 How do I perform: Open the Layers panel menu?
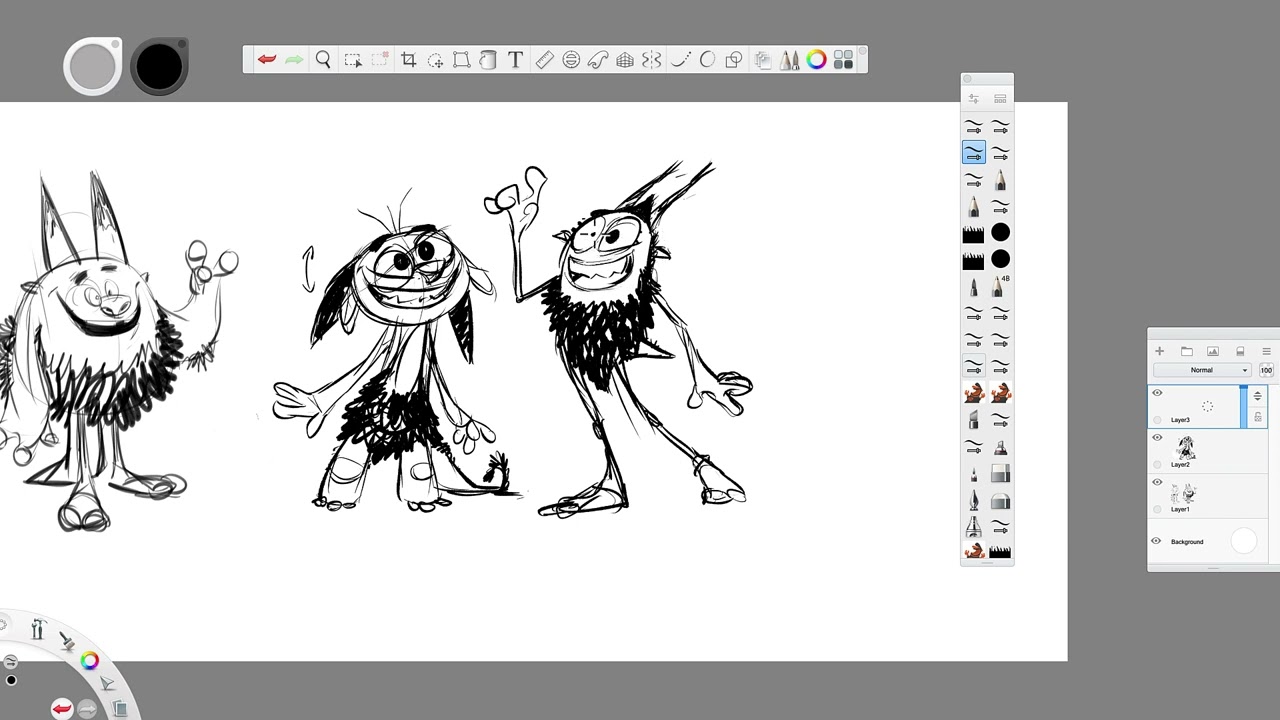pyautogui.click(x=1266, y=351)
